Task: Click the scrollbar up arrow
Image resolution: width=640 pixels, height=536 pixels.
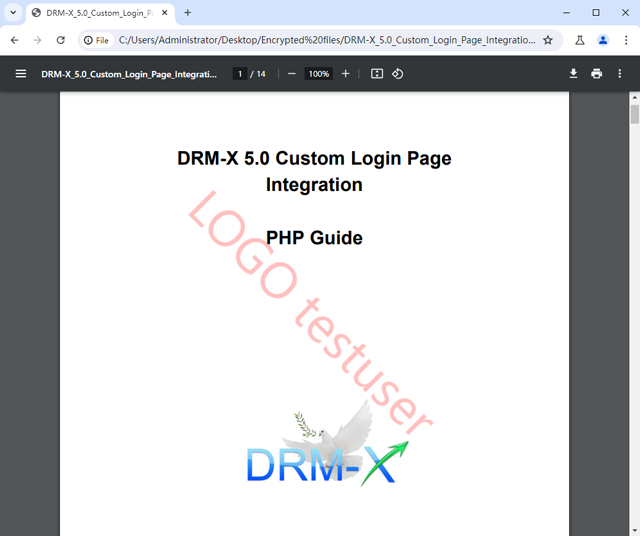Action: pos(634,97)
